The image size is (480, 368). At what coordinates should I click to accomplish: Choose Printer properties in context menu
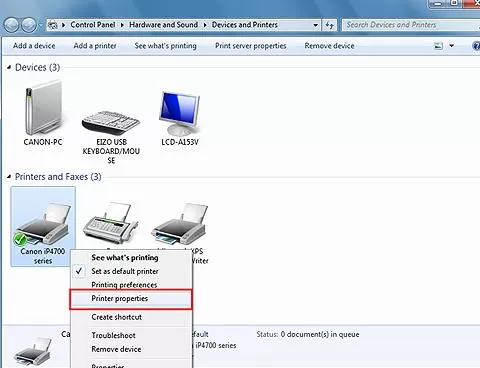131,299
